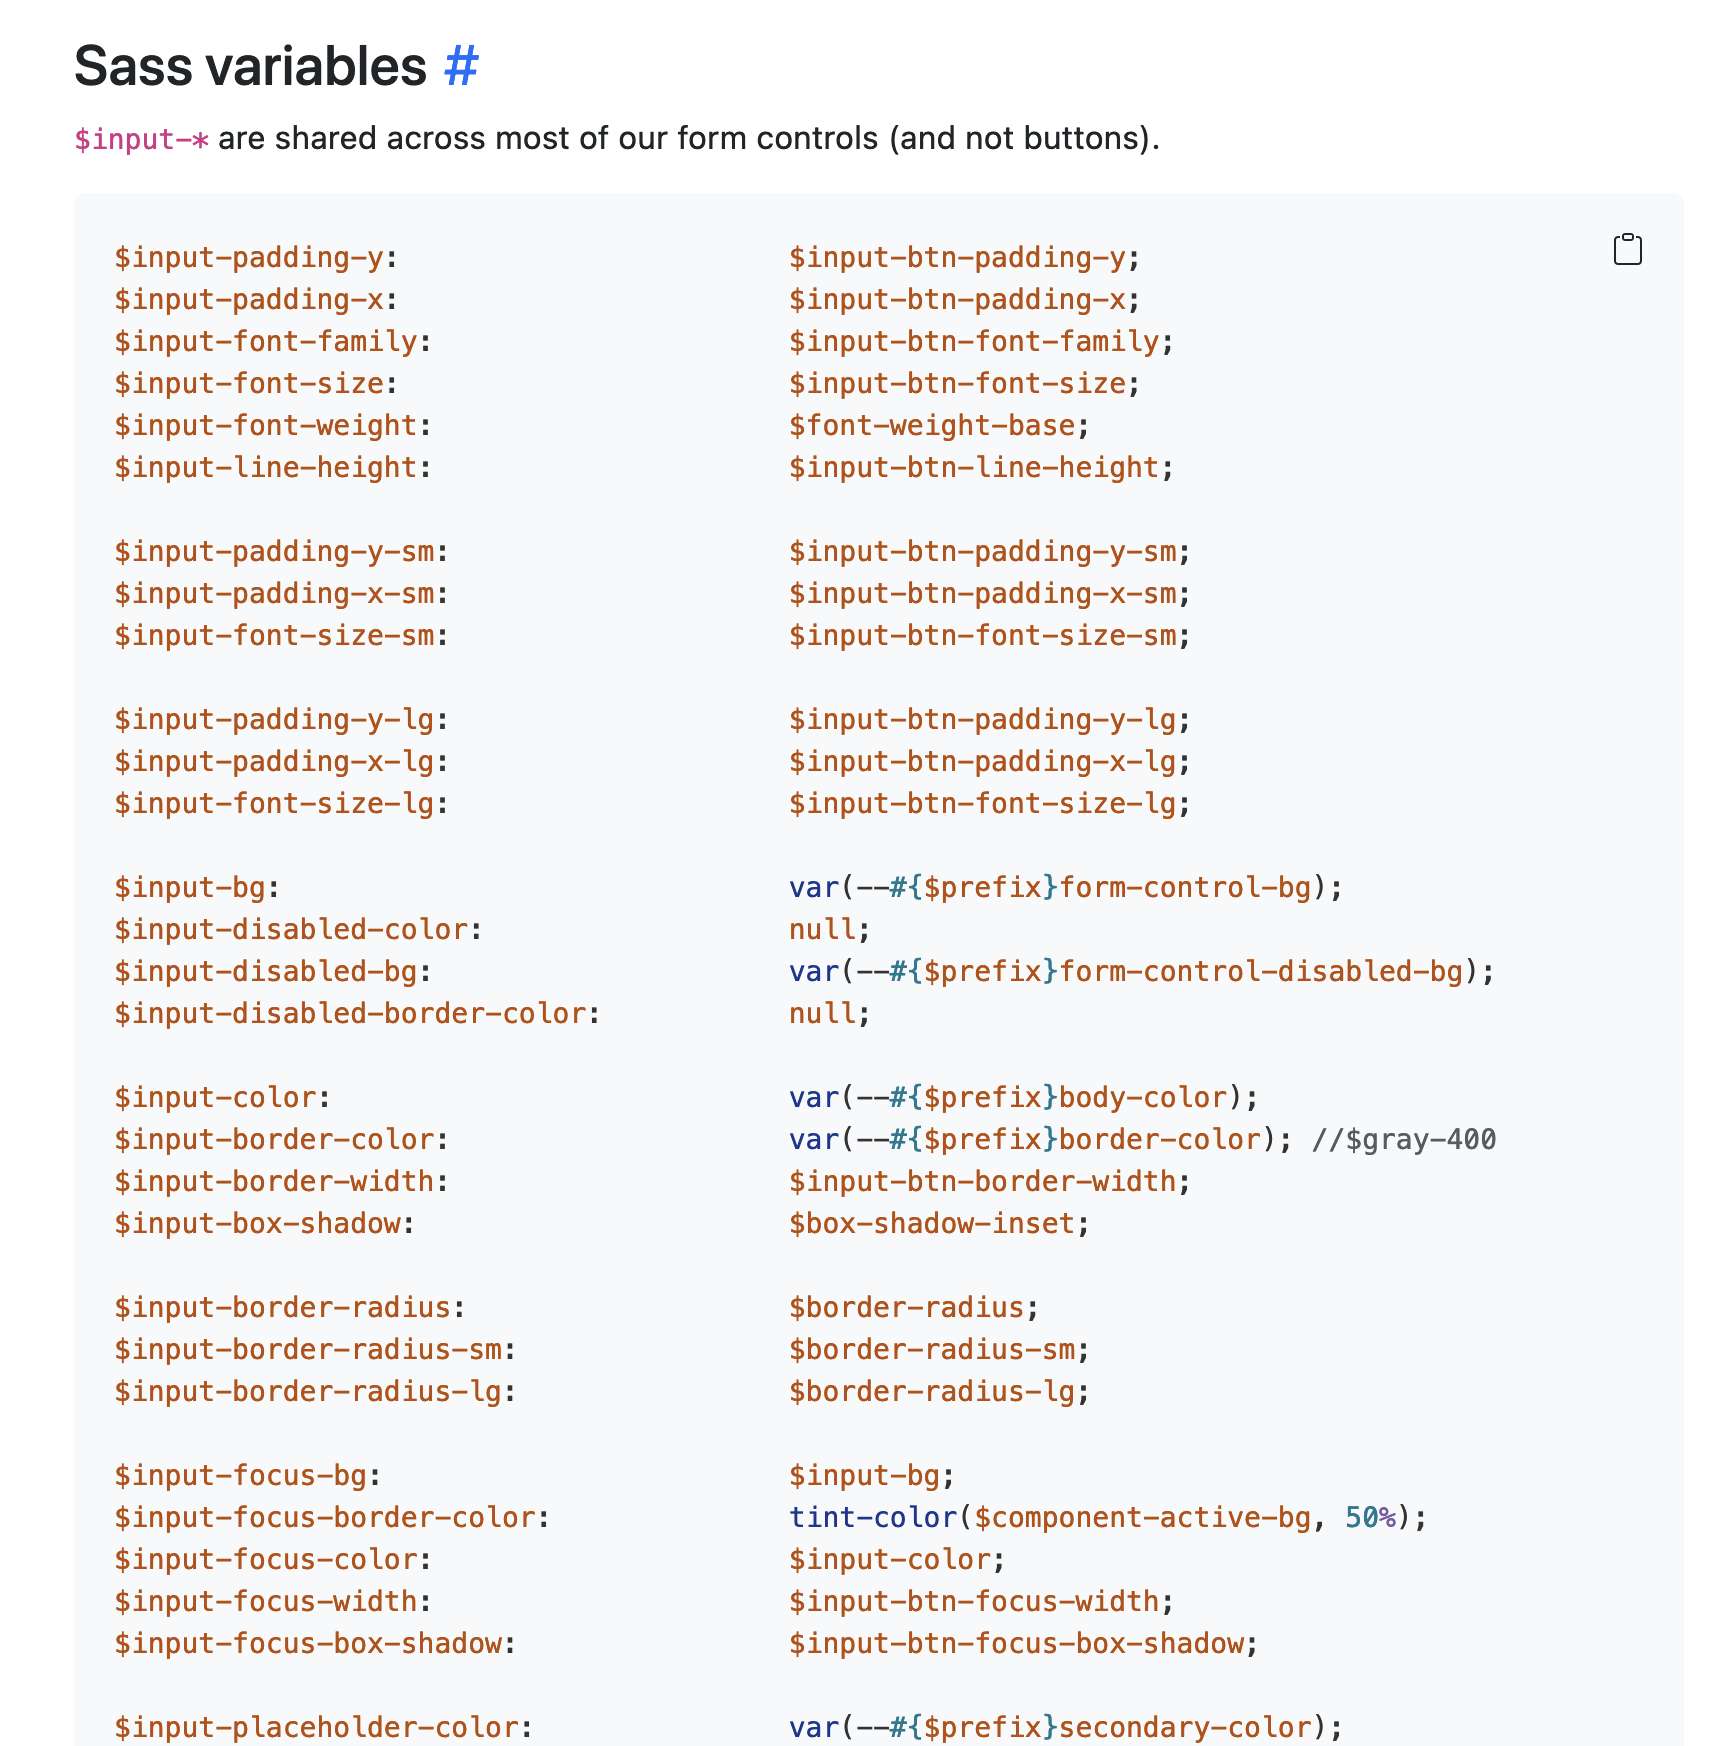Screen dimensions: 1718x1746
Task: Click the $input-btn-line-height; value
Action: [x=982, y=468]
